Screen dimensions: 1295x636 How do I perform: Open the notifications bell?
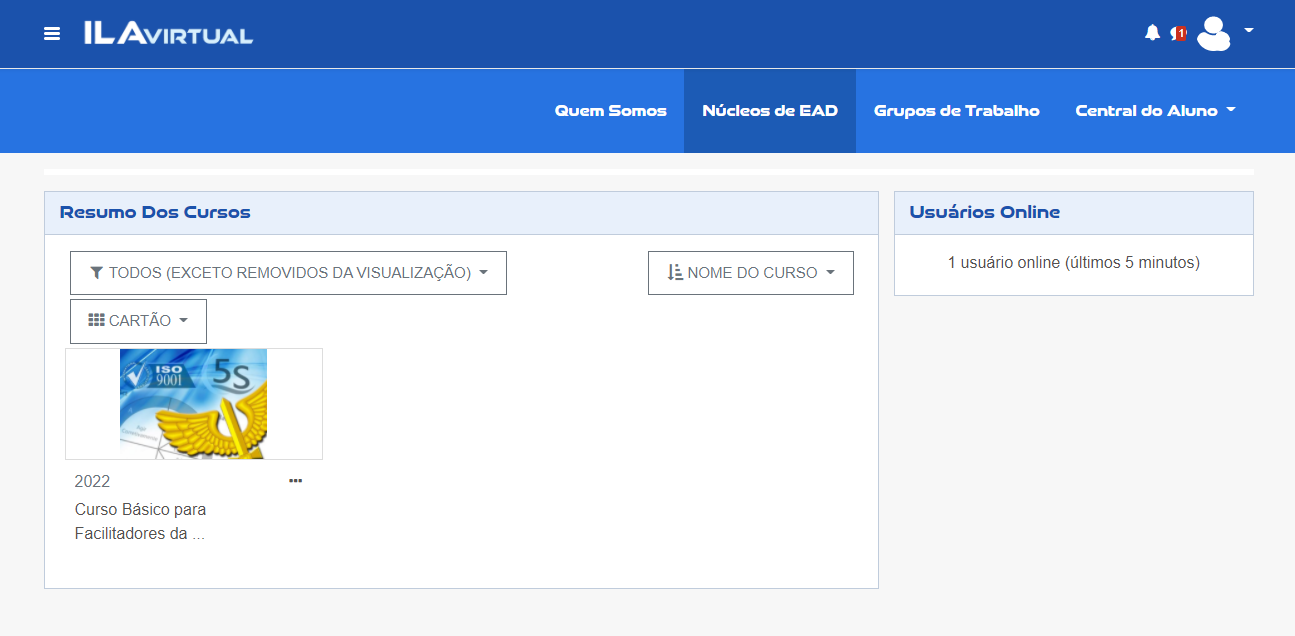[1152, 33]
